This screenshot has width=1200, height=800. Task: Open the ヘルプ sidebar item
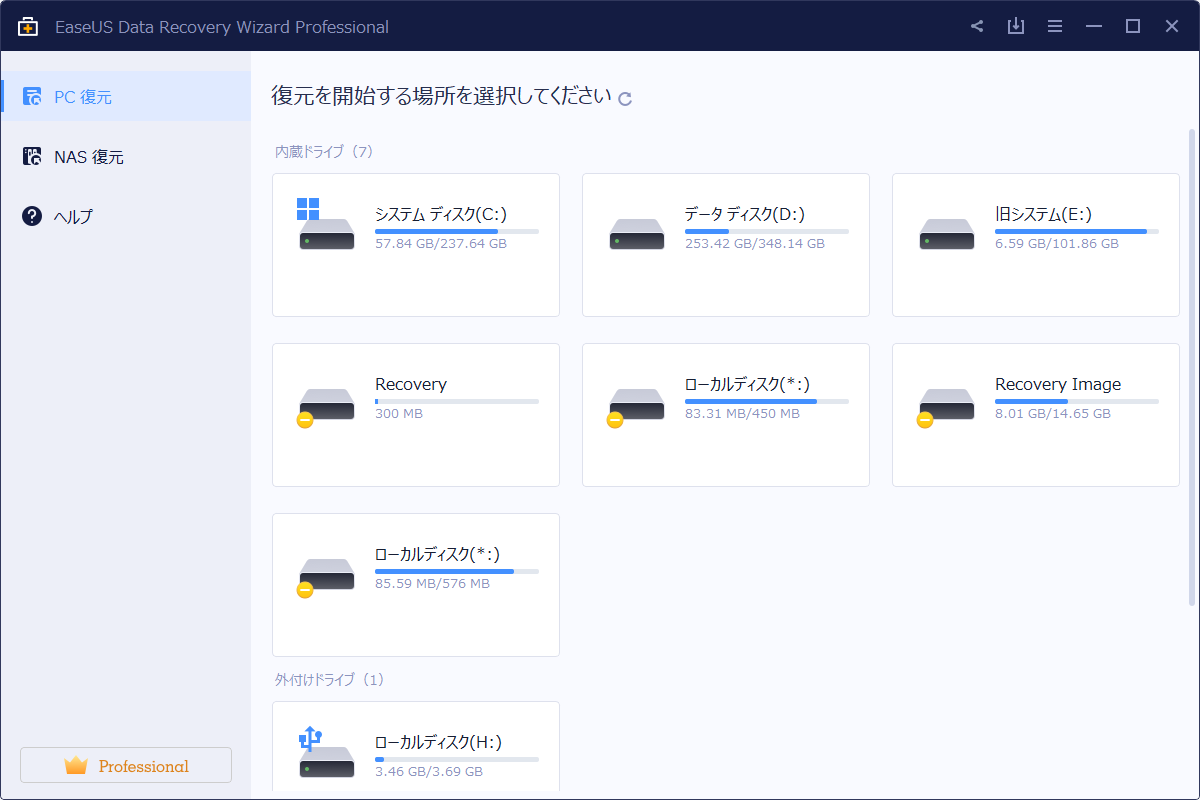click(125, 216)
